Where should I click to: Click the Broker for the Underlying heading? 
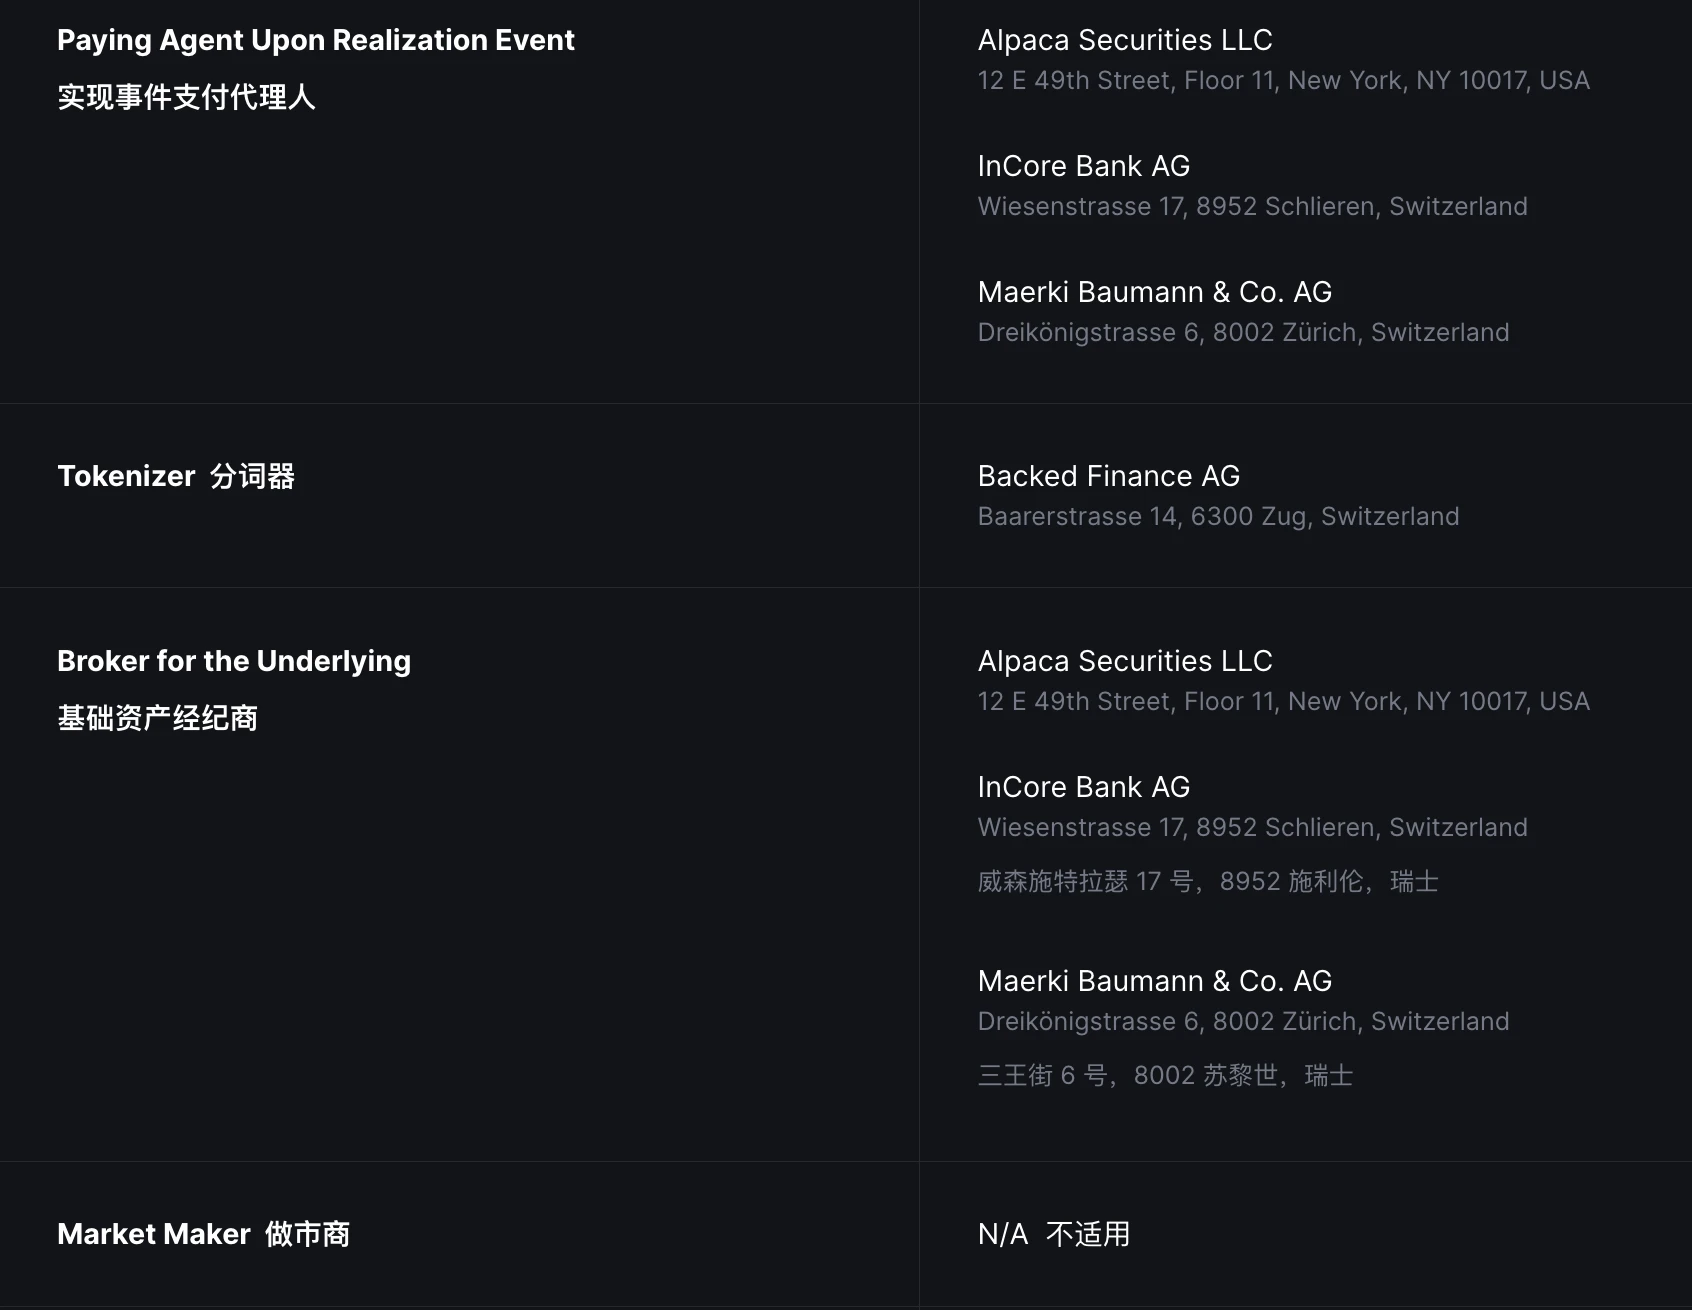tap(234, 661)
